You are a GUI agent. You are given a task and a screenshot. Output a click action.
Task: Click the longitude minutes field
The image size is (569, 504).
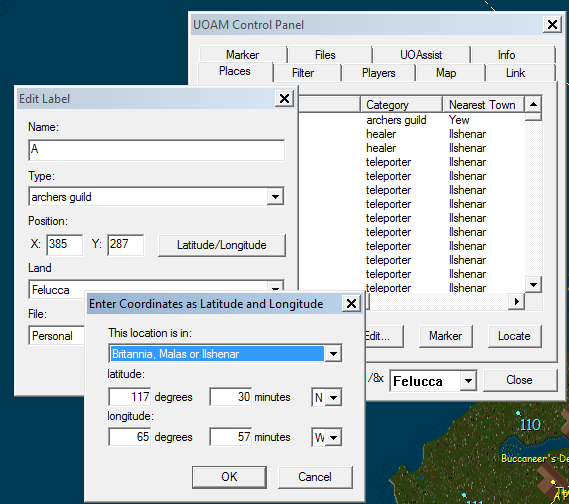pyautogui.click(x=230, y=437)
